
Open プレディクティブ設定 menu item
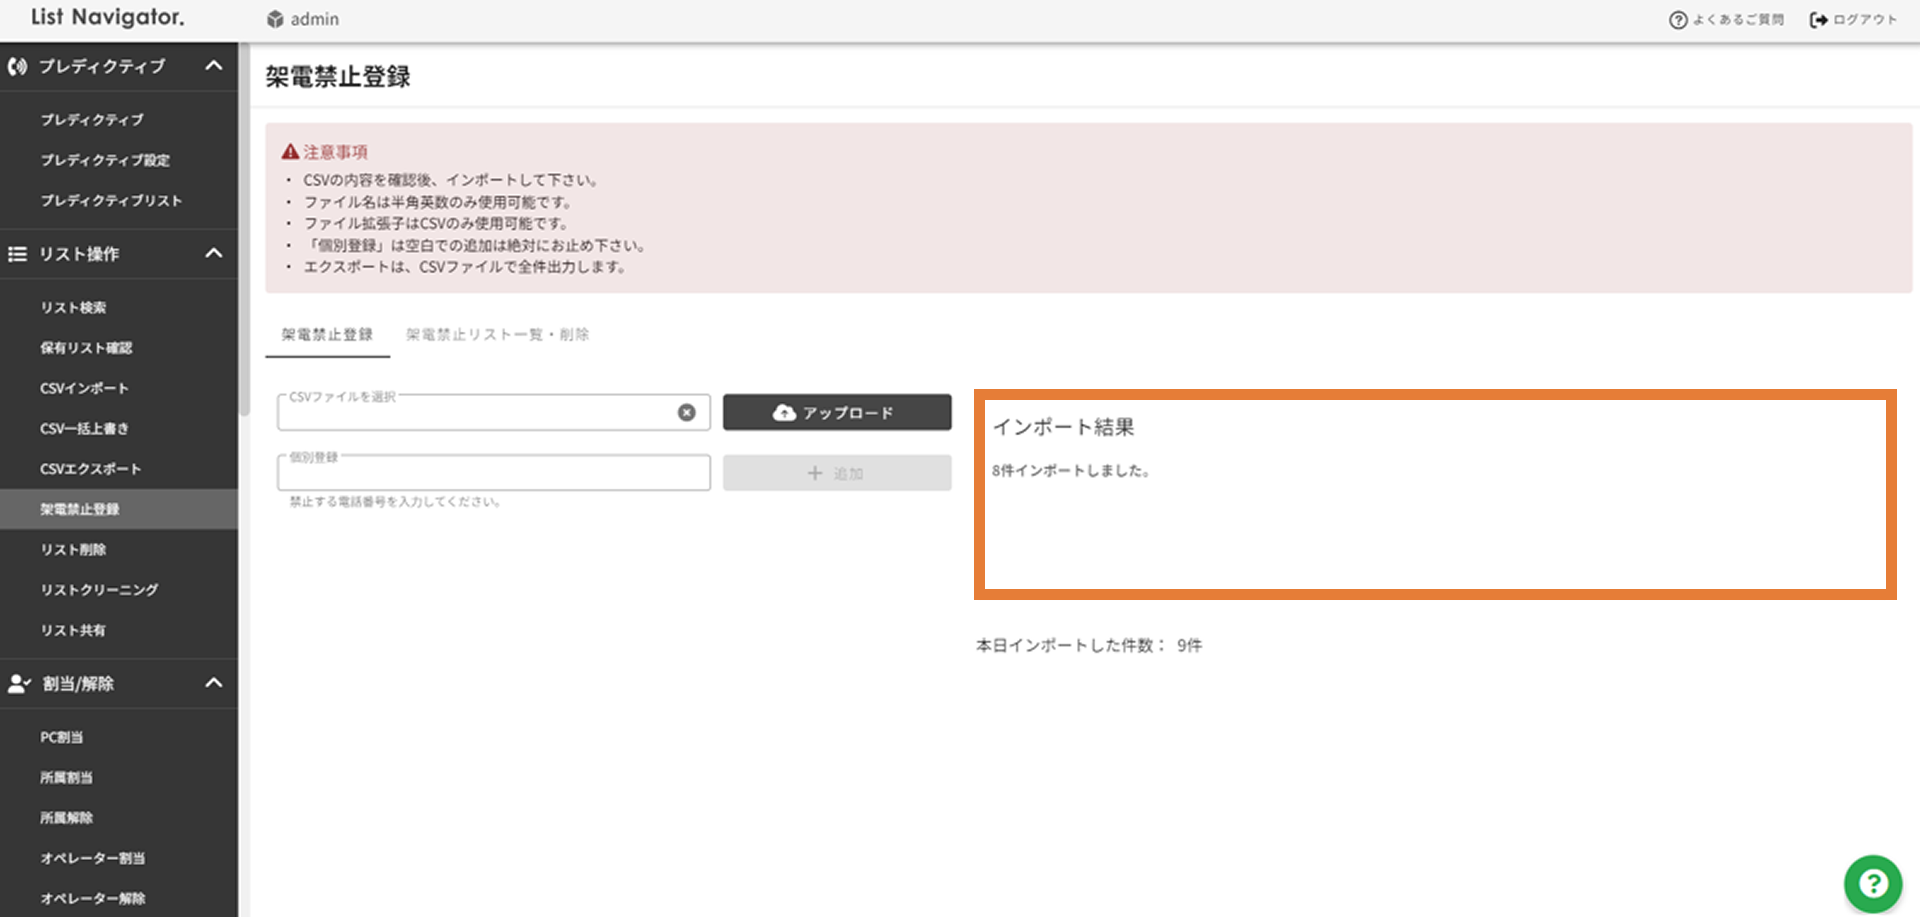tap(105, 160)
